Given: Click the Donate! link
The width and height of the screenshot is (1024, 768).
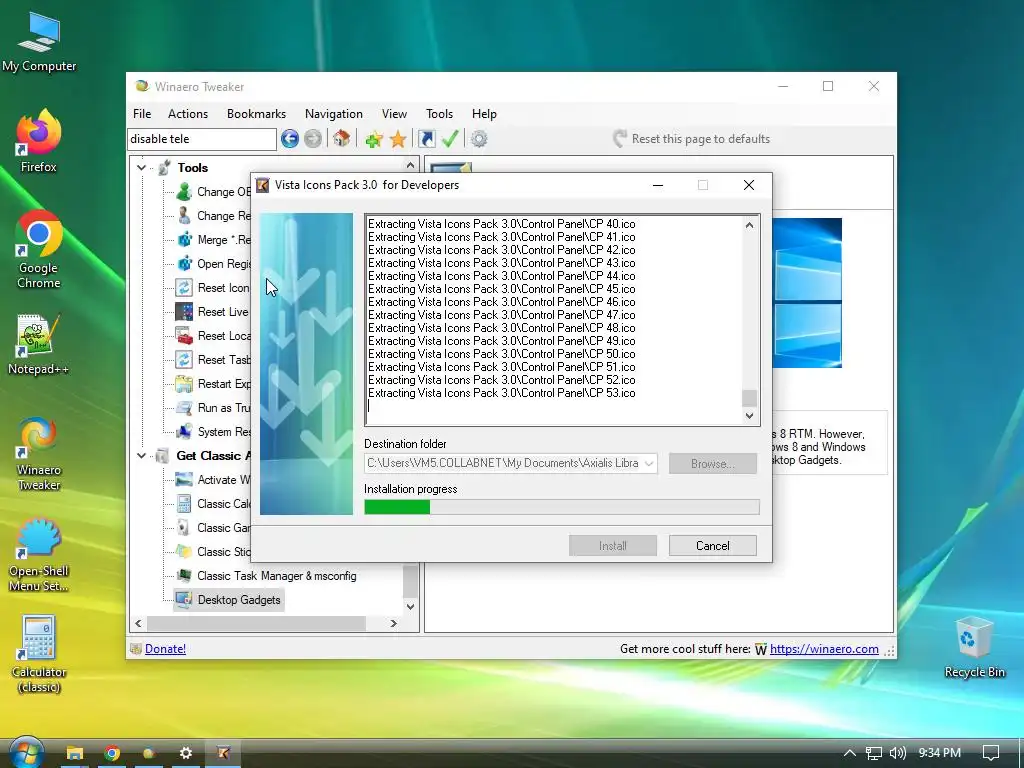Looking at the screenshot, I should (x=165, y=648).
